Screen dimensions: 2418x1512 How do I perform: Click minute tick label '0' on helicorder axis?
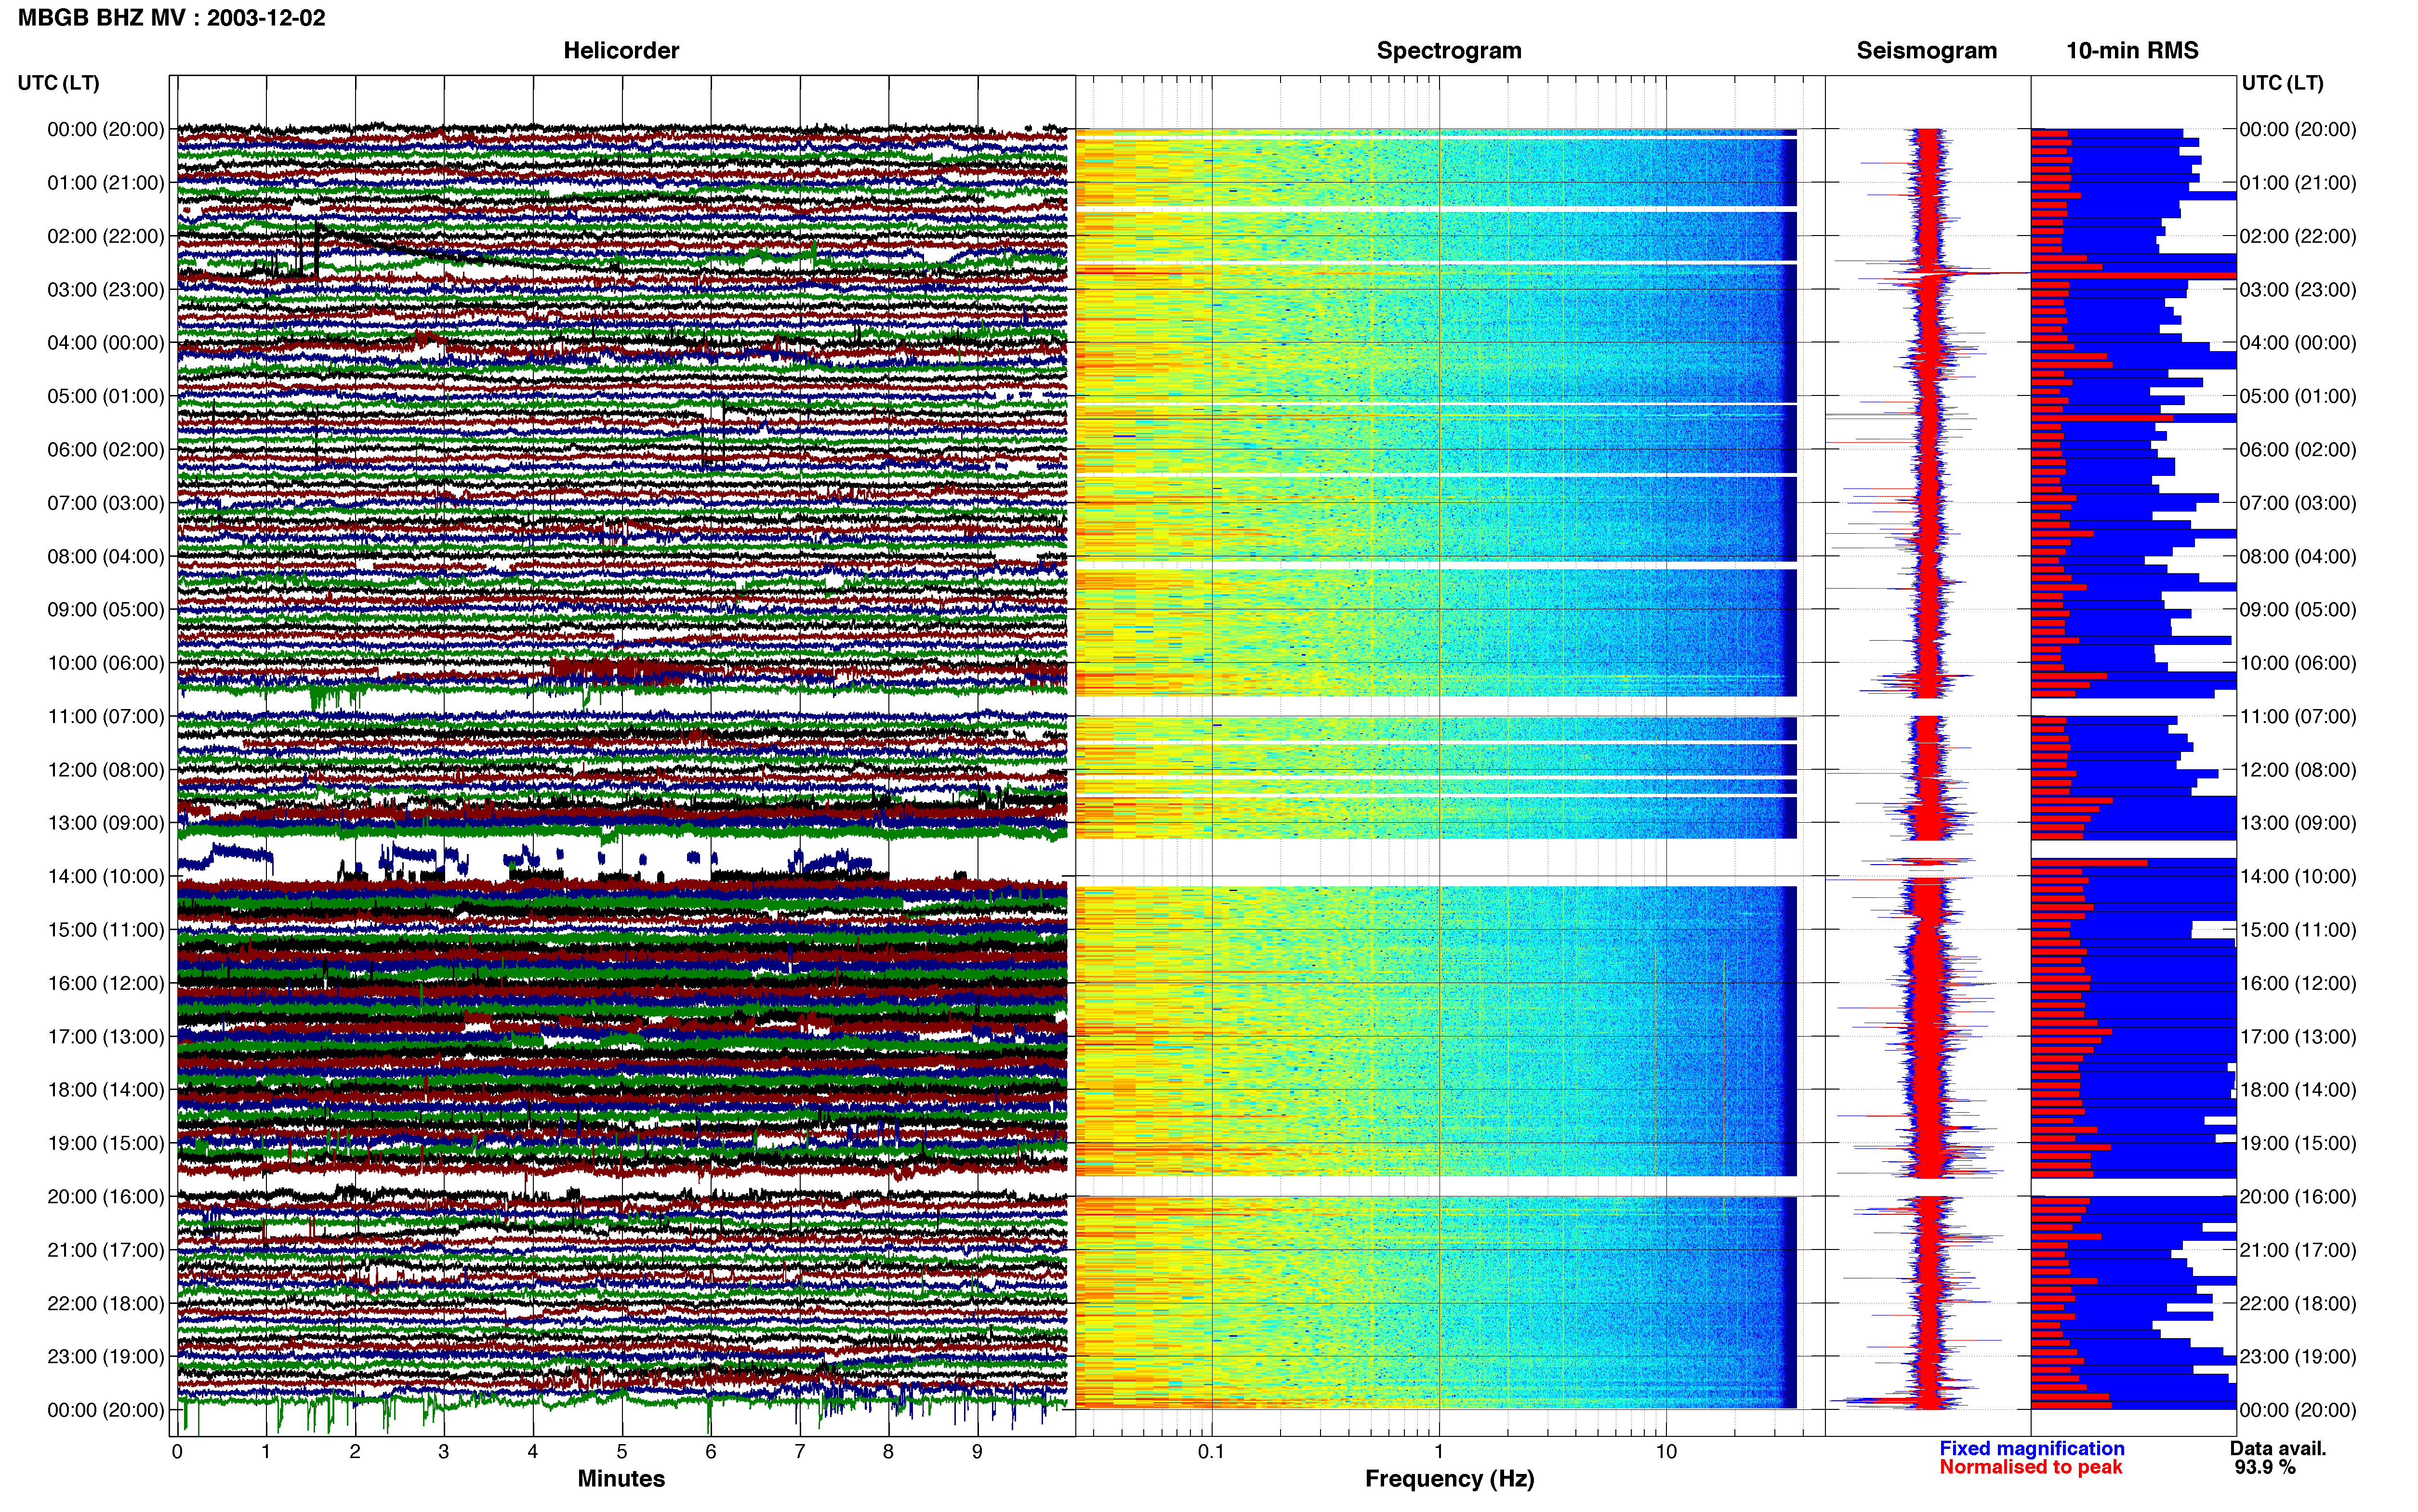click(177, 1452)
